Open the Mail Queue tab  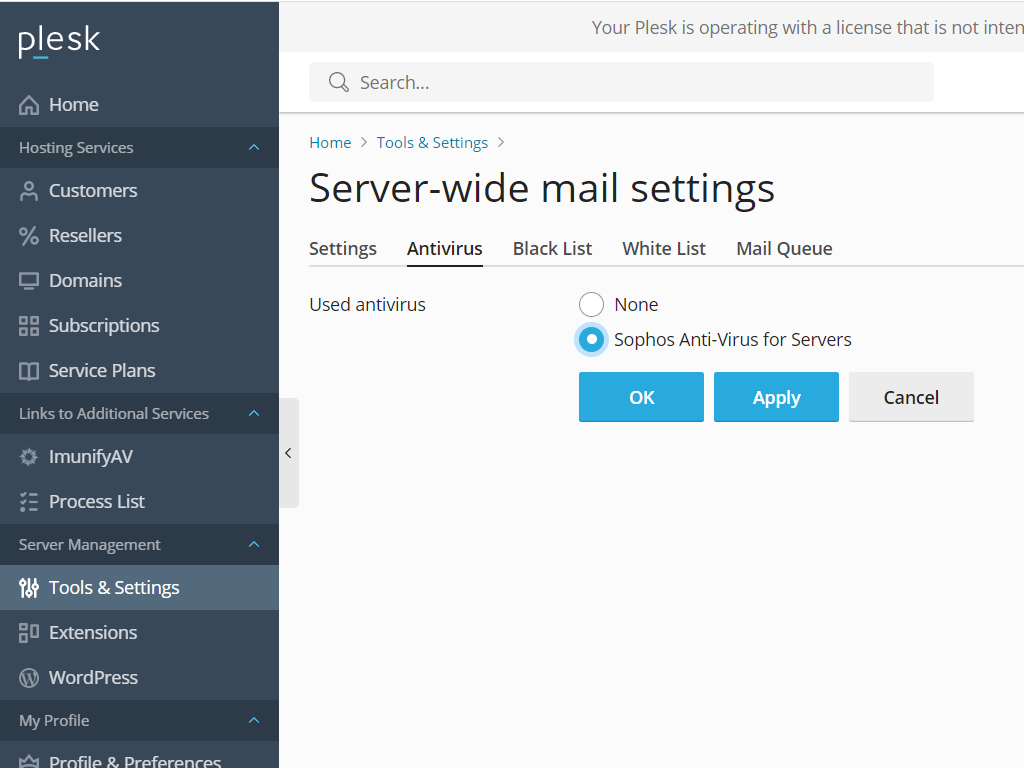(784, 248)
